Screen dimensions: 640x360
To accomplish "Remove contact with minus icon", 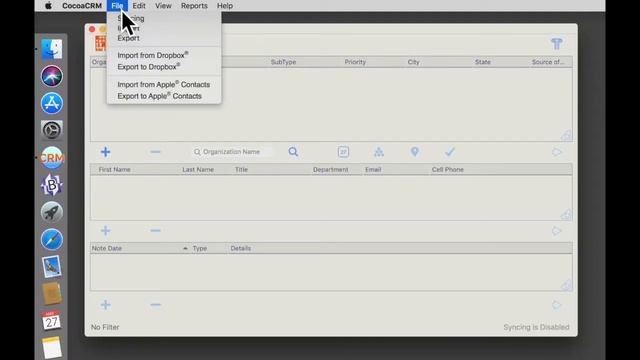I will pyautogui.click(x=155, y=231).
